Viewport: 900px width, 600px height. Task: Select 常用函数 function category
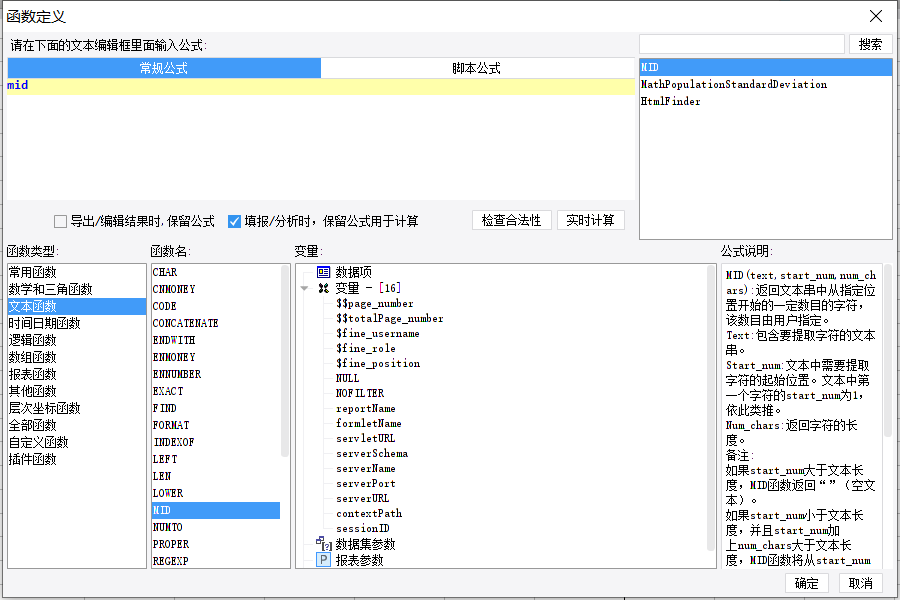[77, 272]
